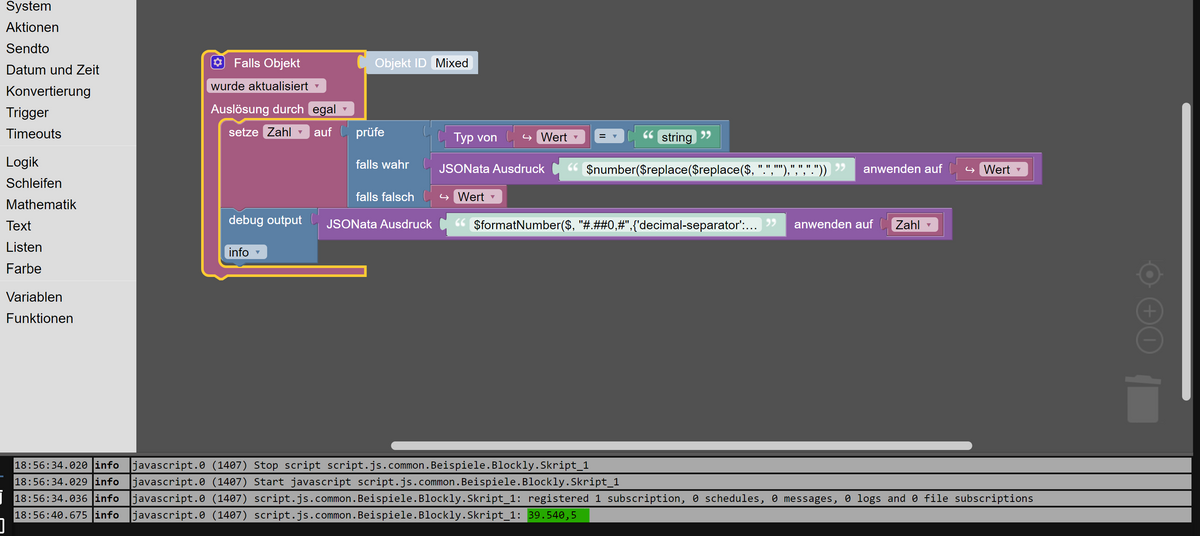Click the horizontal workspace scrollbar
This screenshot has height=536, width=1200.
(681, 445)
